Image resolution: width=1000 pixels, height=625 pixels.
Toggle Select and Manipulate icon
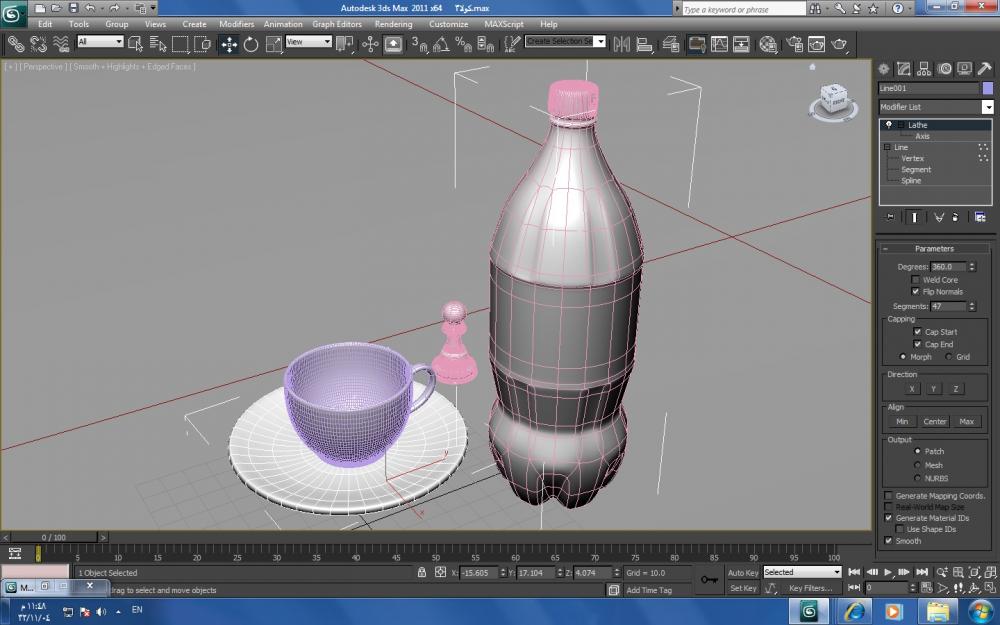[370, 43]
